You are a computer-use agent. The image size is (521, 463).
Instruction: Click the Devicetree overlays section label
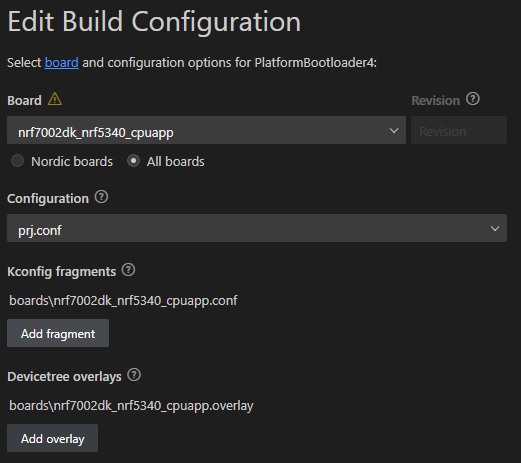click(x=64, y=377)
